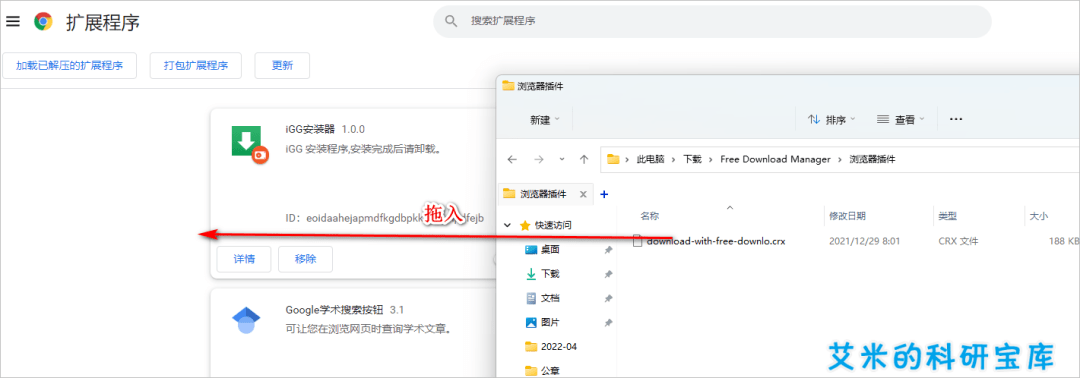
Task: Click the 188 KB size cell
Action: [x=1064, y=242]
